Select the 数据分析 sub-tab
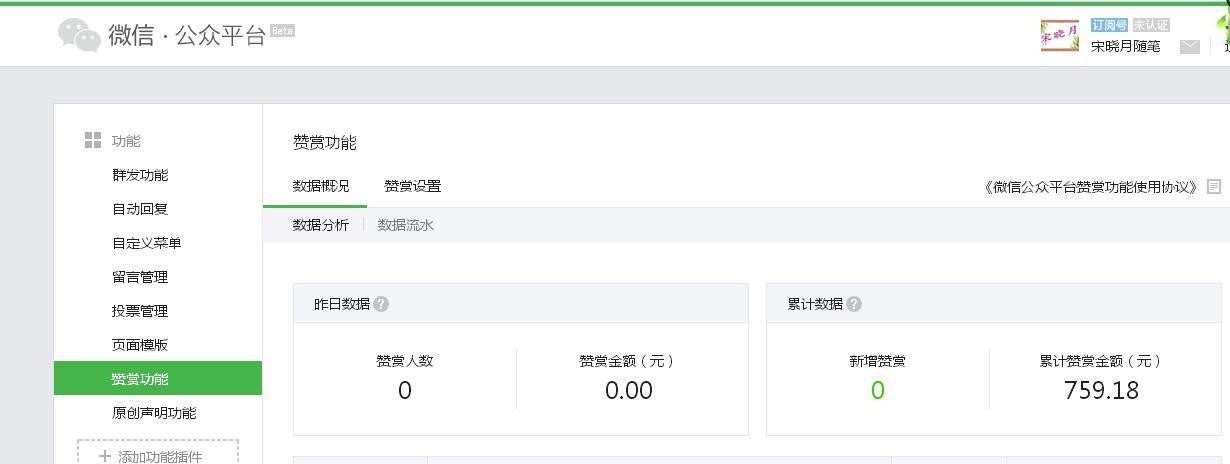The width and height of the screenshot is (1230, 464). 321,225
